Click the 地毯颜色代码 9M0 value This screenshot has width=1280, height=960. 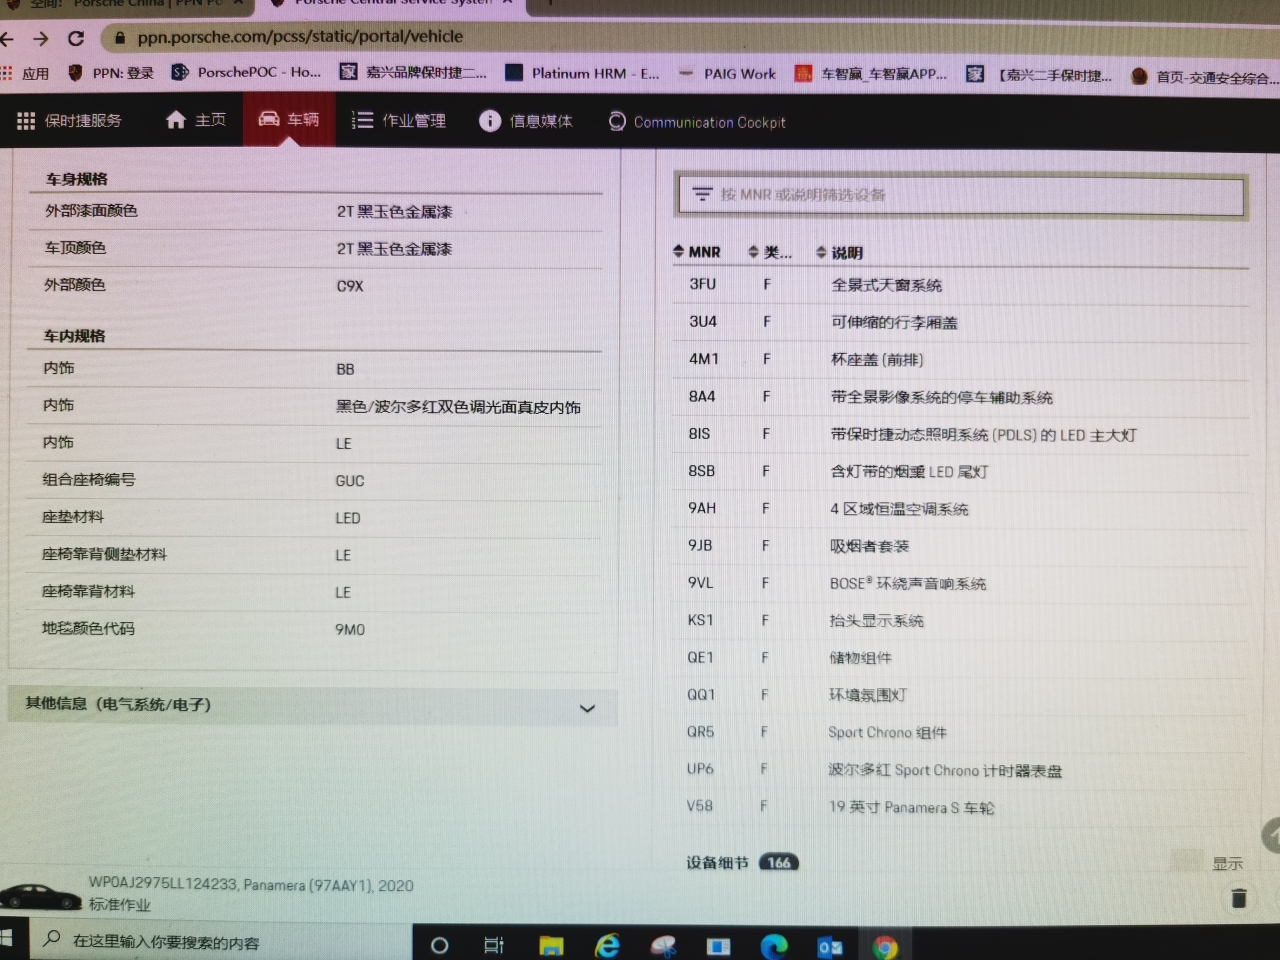350,629
